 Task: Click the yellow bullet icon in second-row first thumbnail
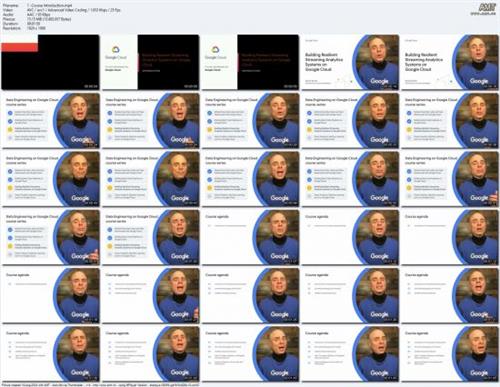tap(10, 129)
